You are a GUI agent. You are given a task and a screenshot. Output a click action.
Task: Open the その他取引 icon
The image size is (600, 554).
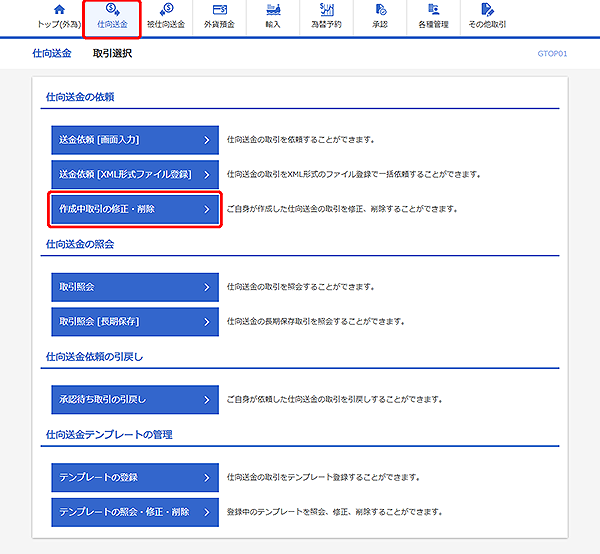point(488,9)
